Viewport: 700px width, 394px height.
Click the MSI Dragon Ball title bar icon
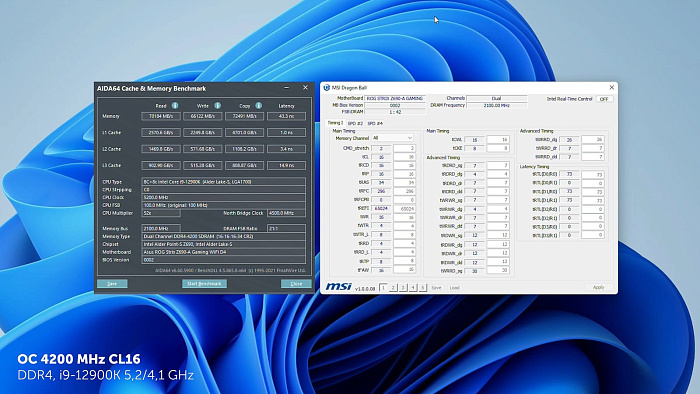coord(326,87)
